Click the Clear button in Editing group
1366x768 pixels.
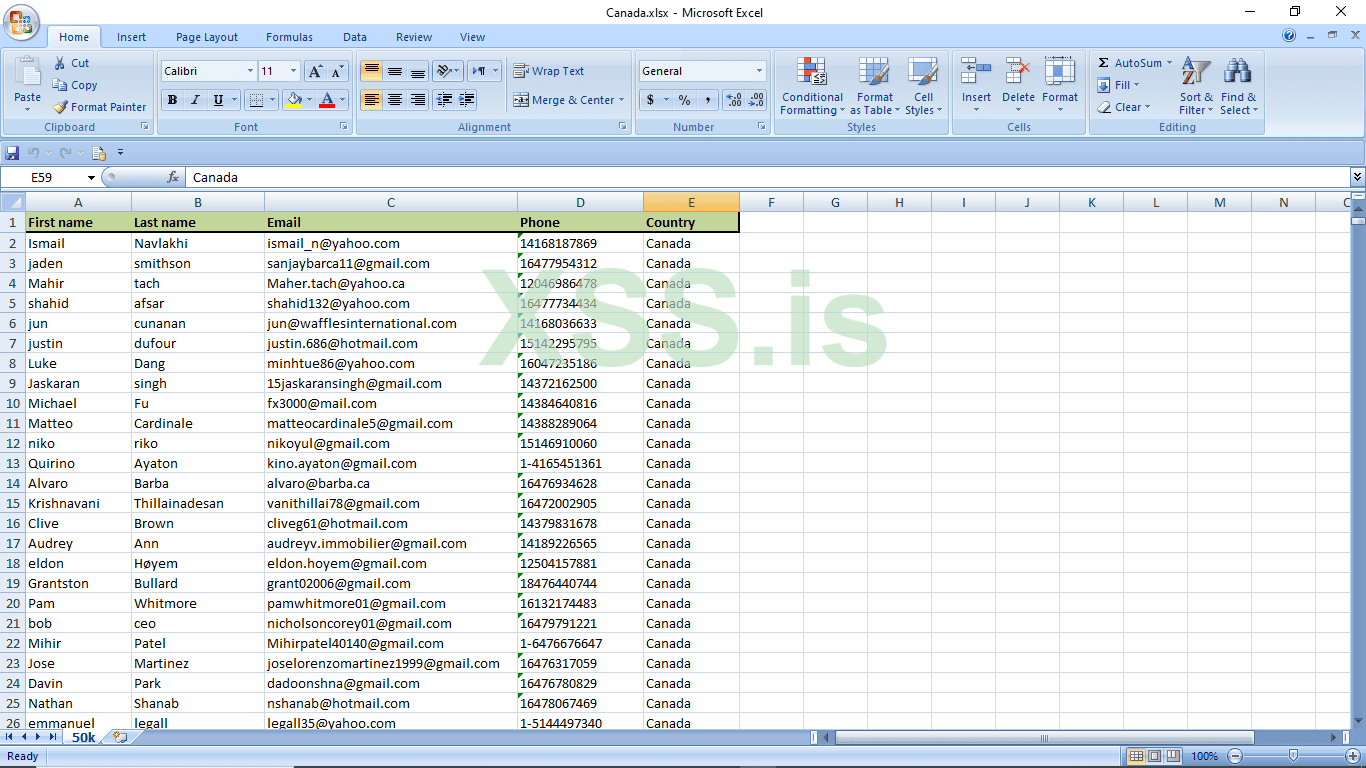click(1124, 107)
